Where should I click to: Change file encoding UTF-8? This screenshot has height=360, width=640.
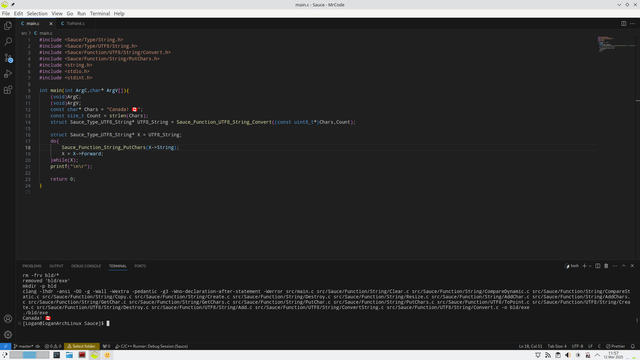(x=577, y=346)
